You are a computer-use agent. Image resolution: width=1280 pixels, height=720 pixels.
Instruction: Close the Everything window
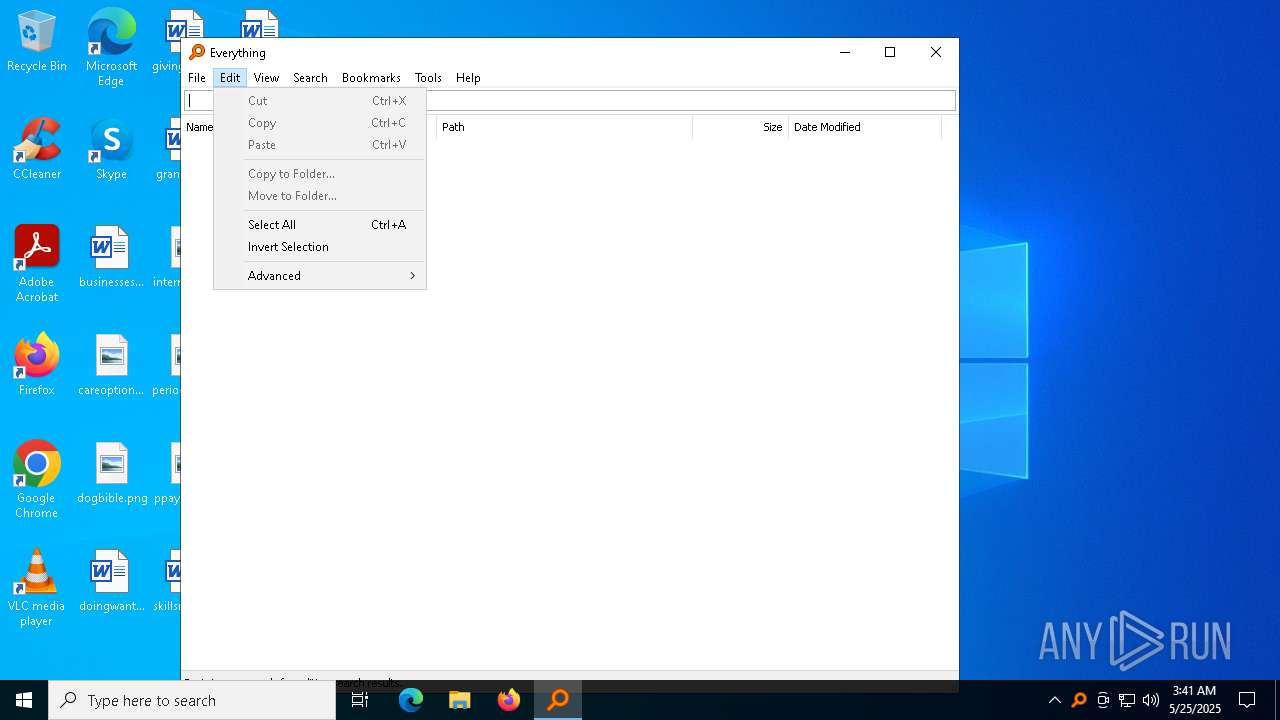pyautogui.click(x=936, y=53)
